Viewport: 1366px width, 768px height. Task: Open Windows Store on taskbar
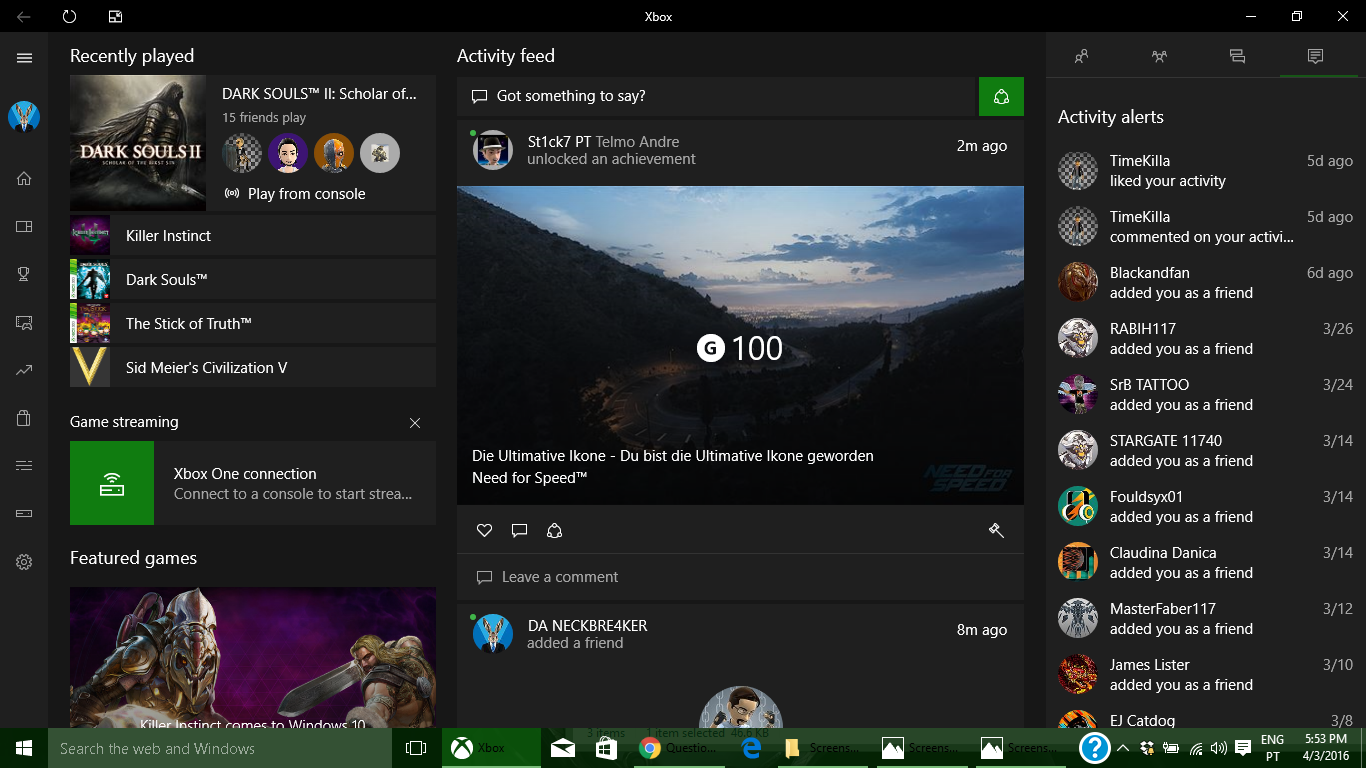[607, 748]
